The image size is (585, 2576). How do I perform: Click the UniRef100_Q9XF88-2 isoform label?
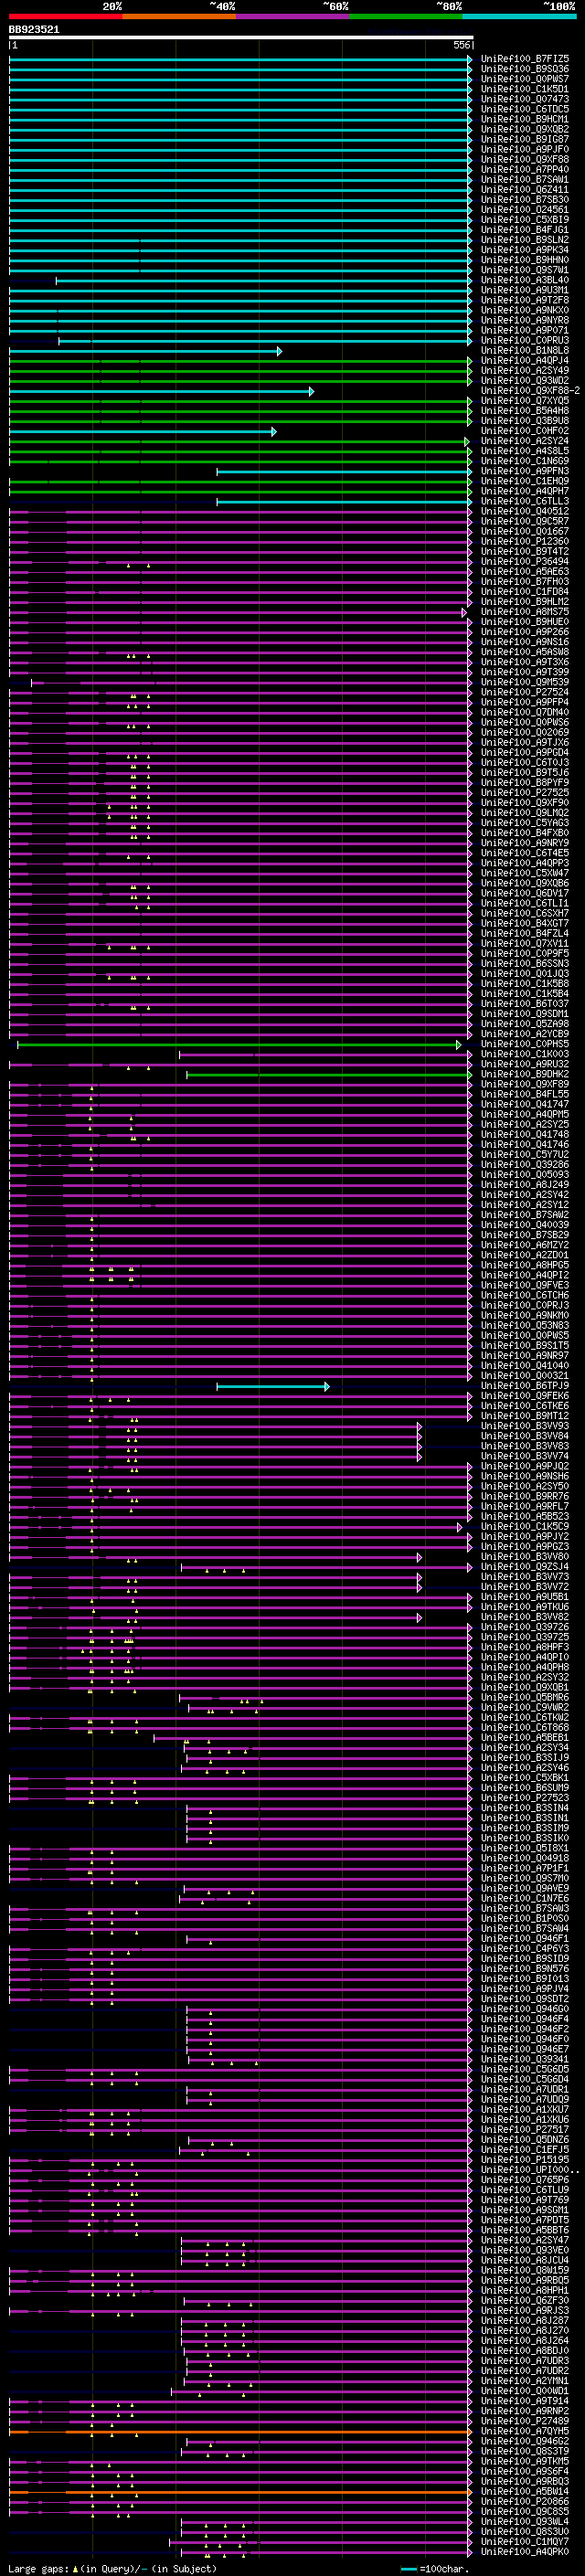point(530,390)
